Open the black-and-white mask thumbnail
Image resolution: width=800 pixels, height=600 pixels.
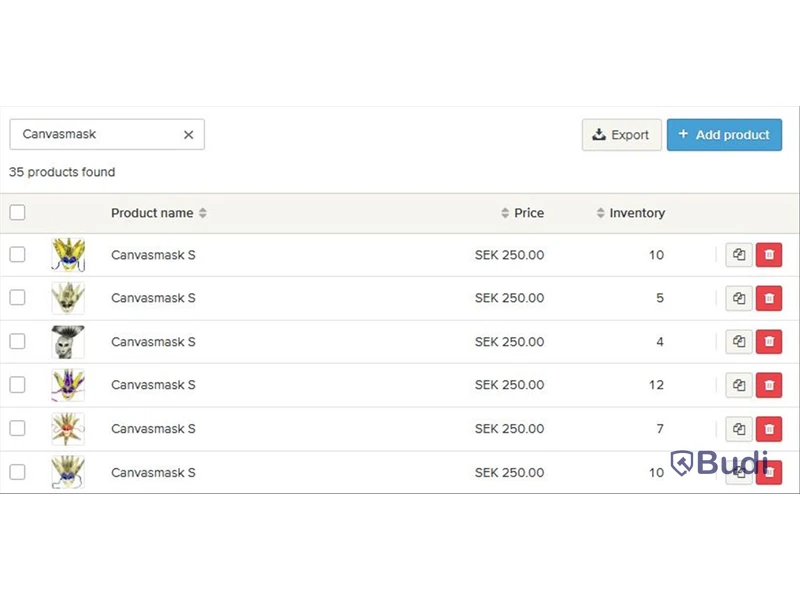(68, 342)
